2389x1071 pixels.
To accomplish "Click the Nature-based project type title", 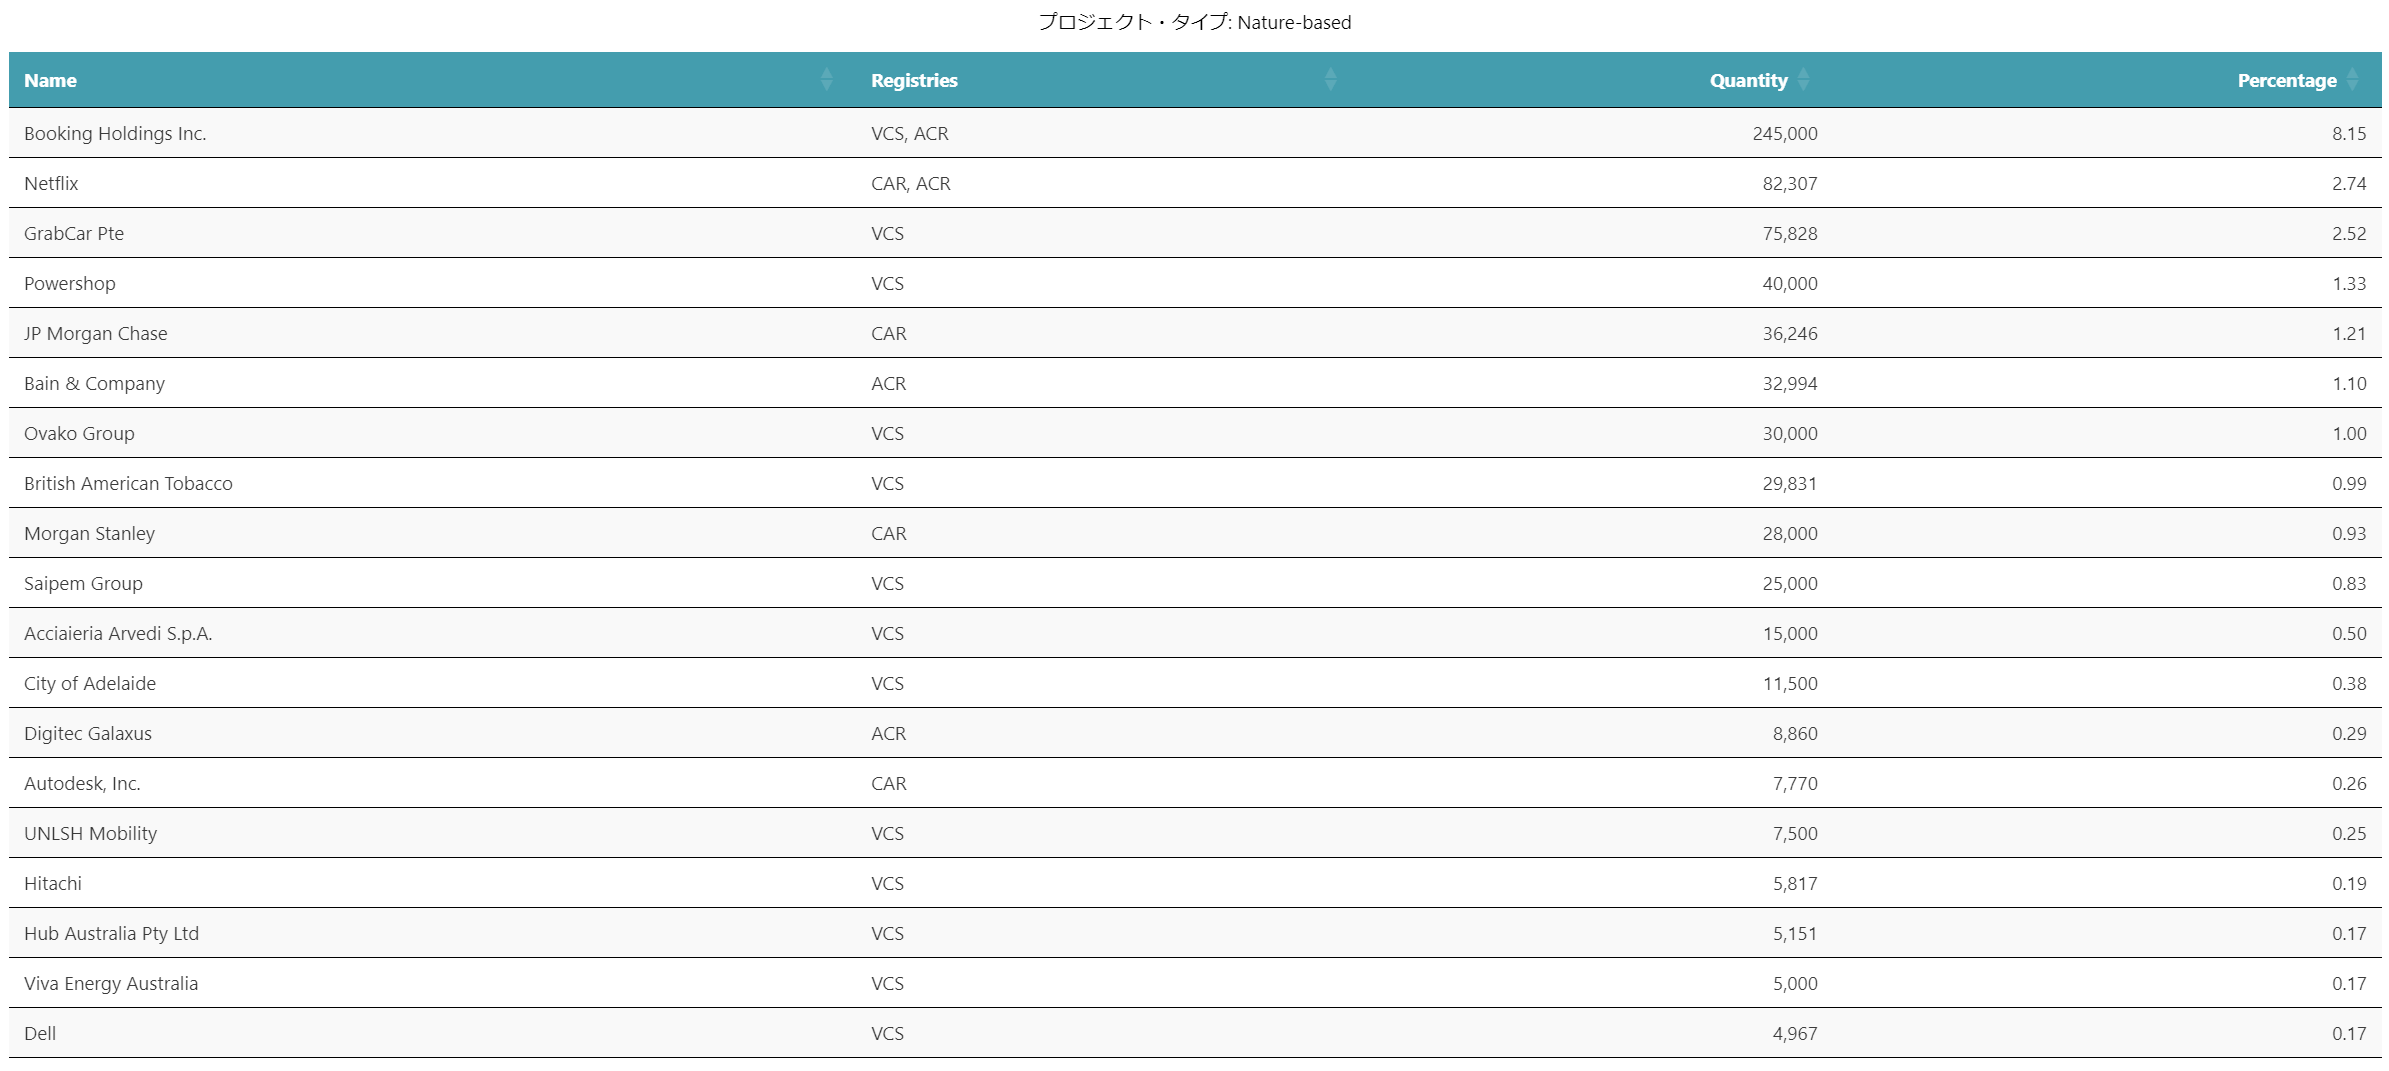I will coord(1194,22).
